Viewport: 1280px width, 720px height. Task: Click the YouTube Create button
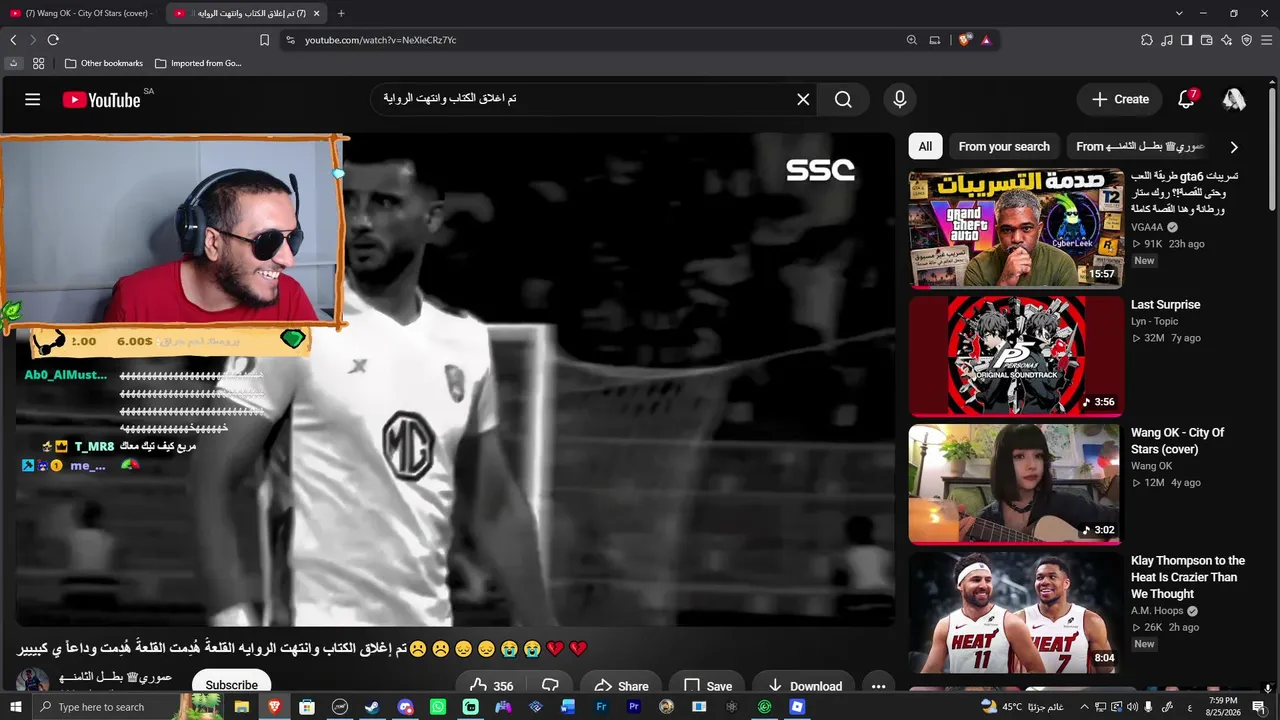(x=1120, y=99)
